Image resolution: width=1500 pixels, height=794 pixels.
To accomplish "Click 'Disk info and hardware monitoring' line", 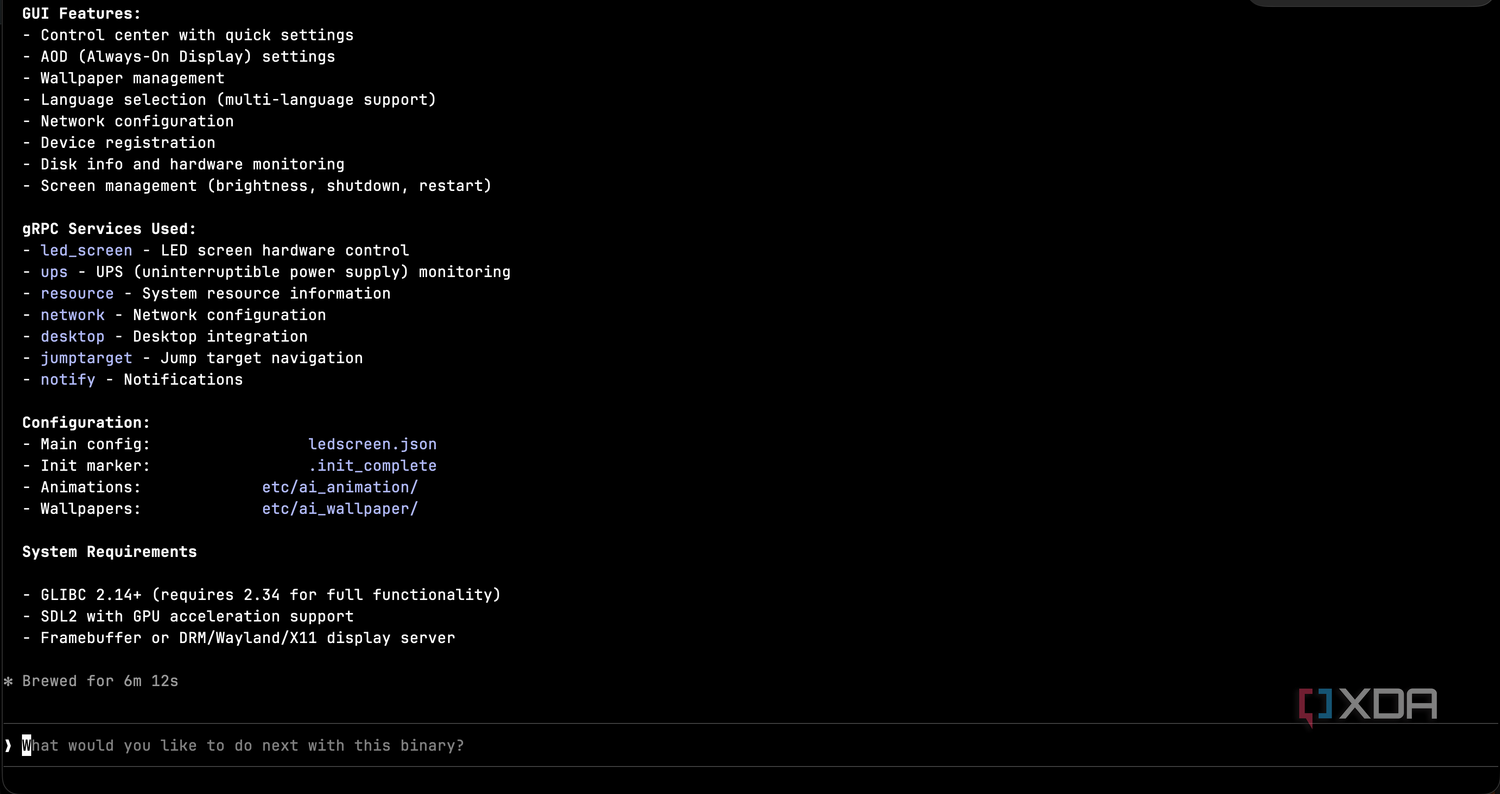I will pyautogui.click(x=183, y=164).
